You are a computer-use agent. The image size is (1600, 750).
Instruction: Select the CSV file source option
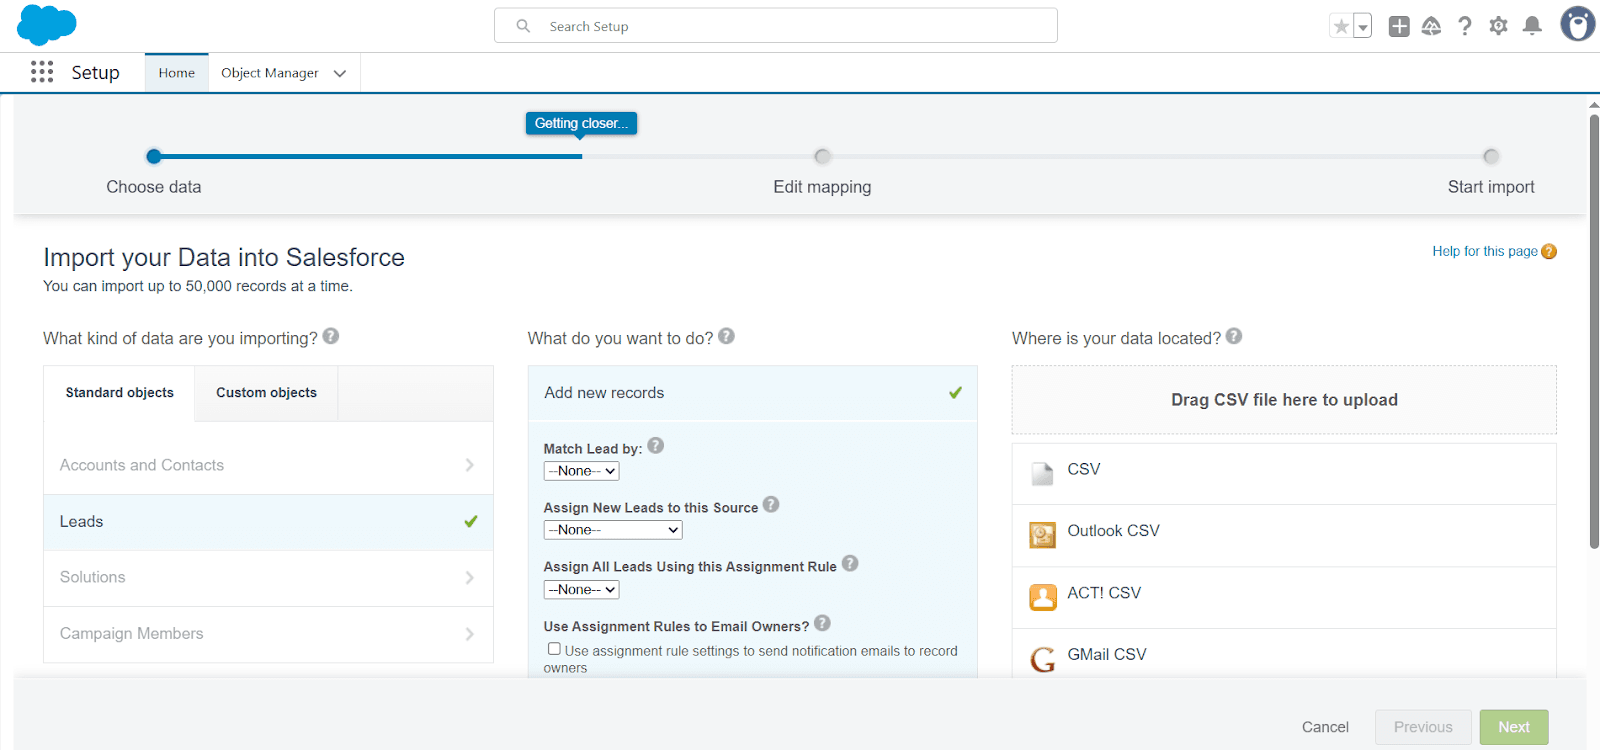pos(1284,474)
